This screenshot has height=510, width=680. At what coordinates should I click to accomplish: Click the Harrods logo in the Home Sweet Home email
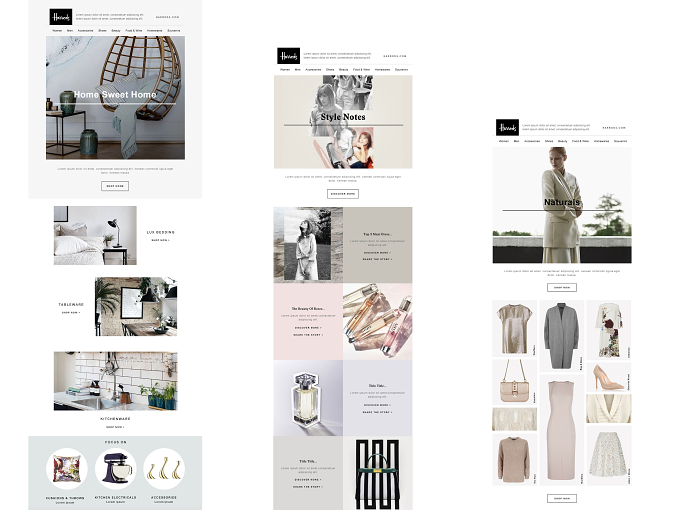(61, 17)
